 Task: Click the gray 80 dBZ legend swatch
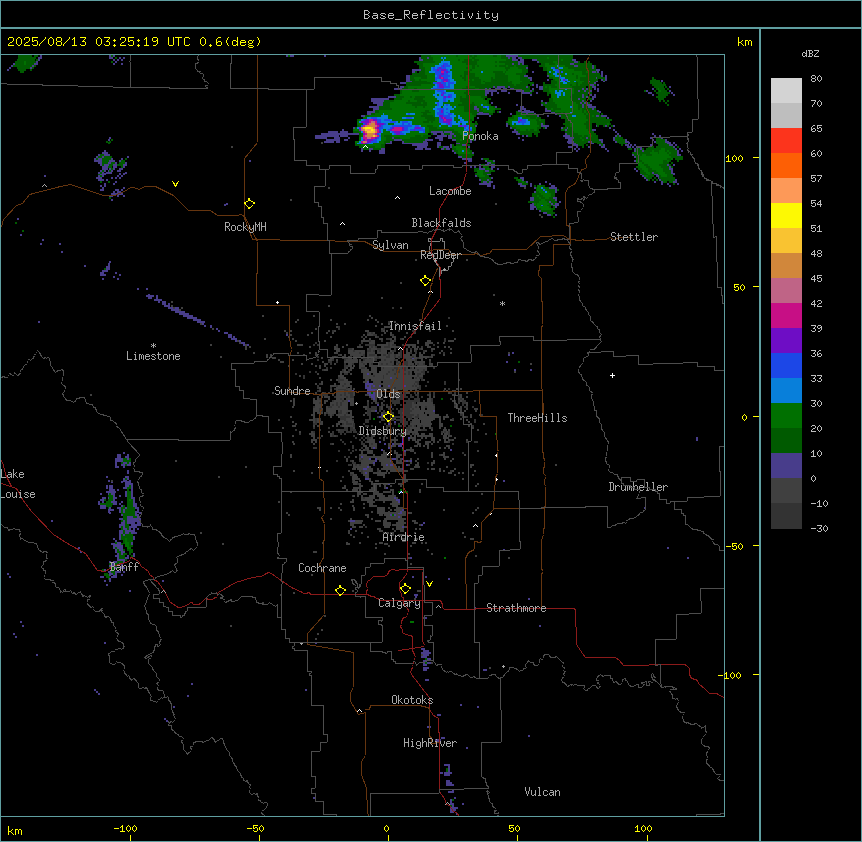tap(786, 90)
